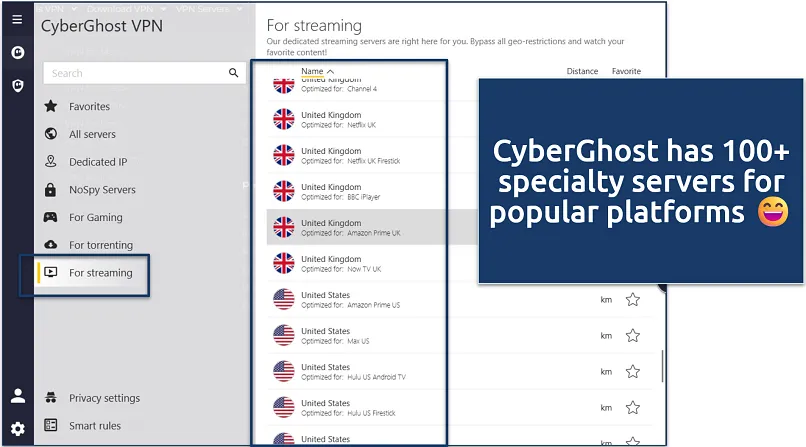Screen dimensions: 806x447
Task: Open the settings gear icon
Action: (18, 429)
